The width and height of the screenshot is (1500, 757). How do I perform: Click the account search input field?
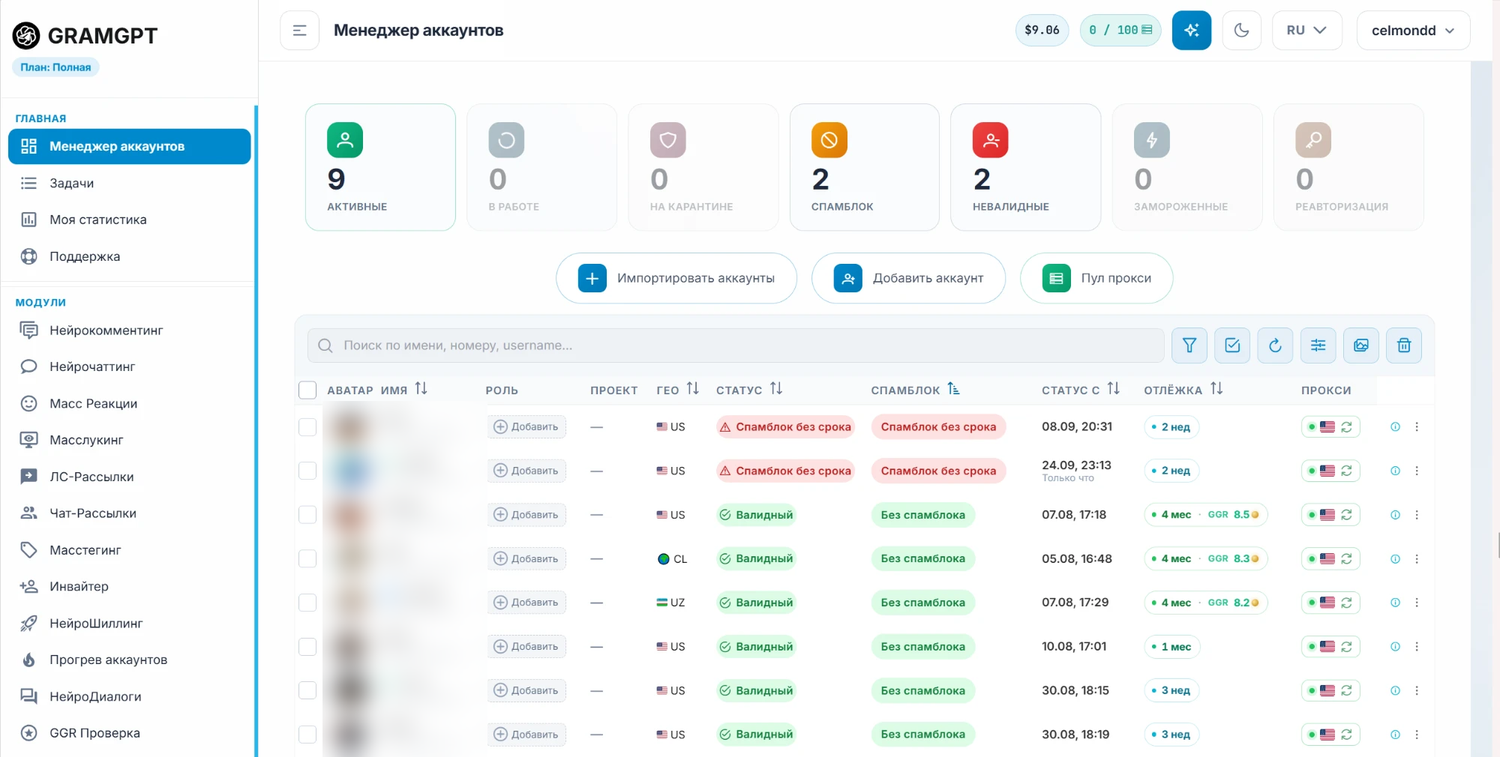point(736,345)
